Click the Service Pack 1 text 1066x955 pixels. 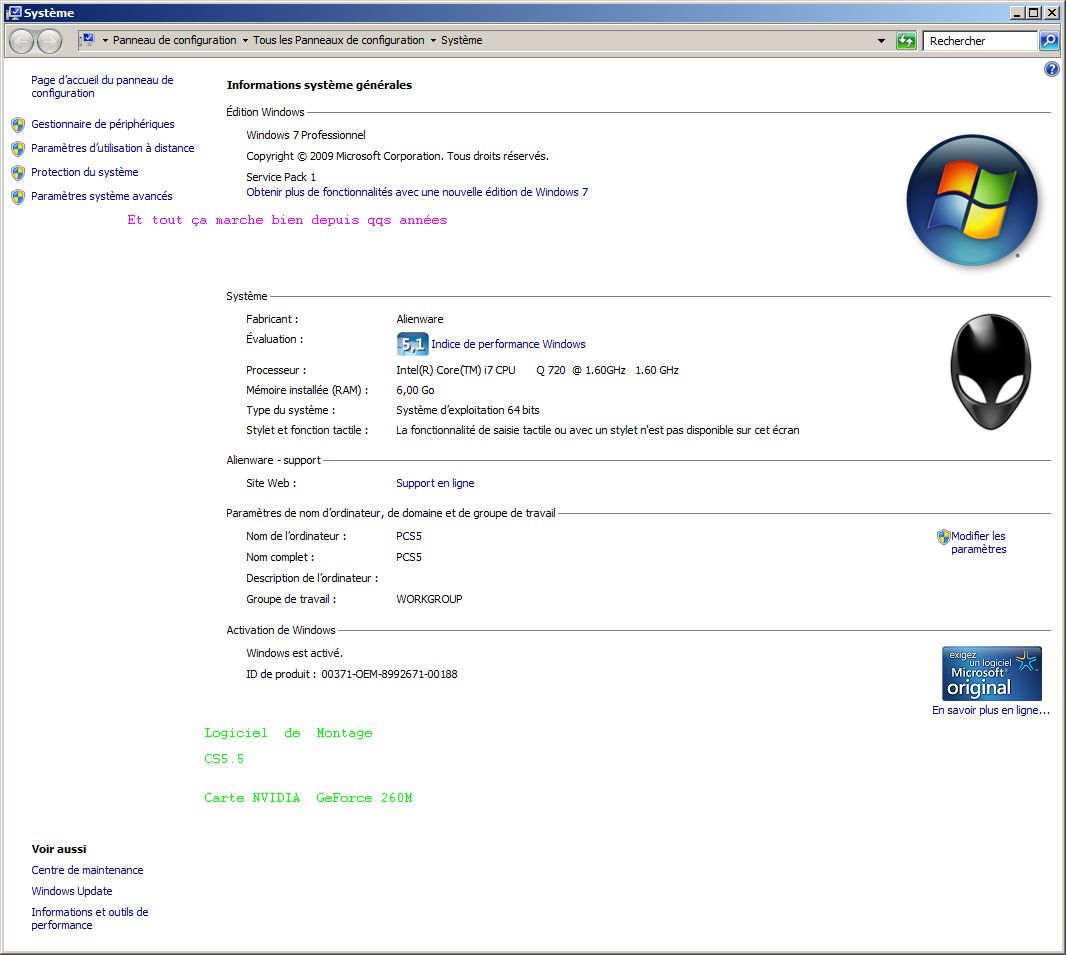[281, 177]
